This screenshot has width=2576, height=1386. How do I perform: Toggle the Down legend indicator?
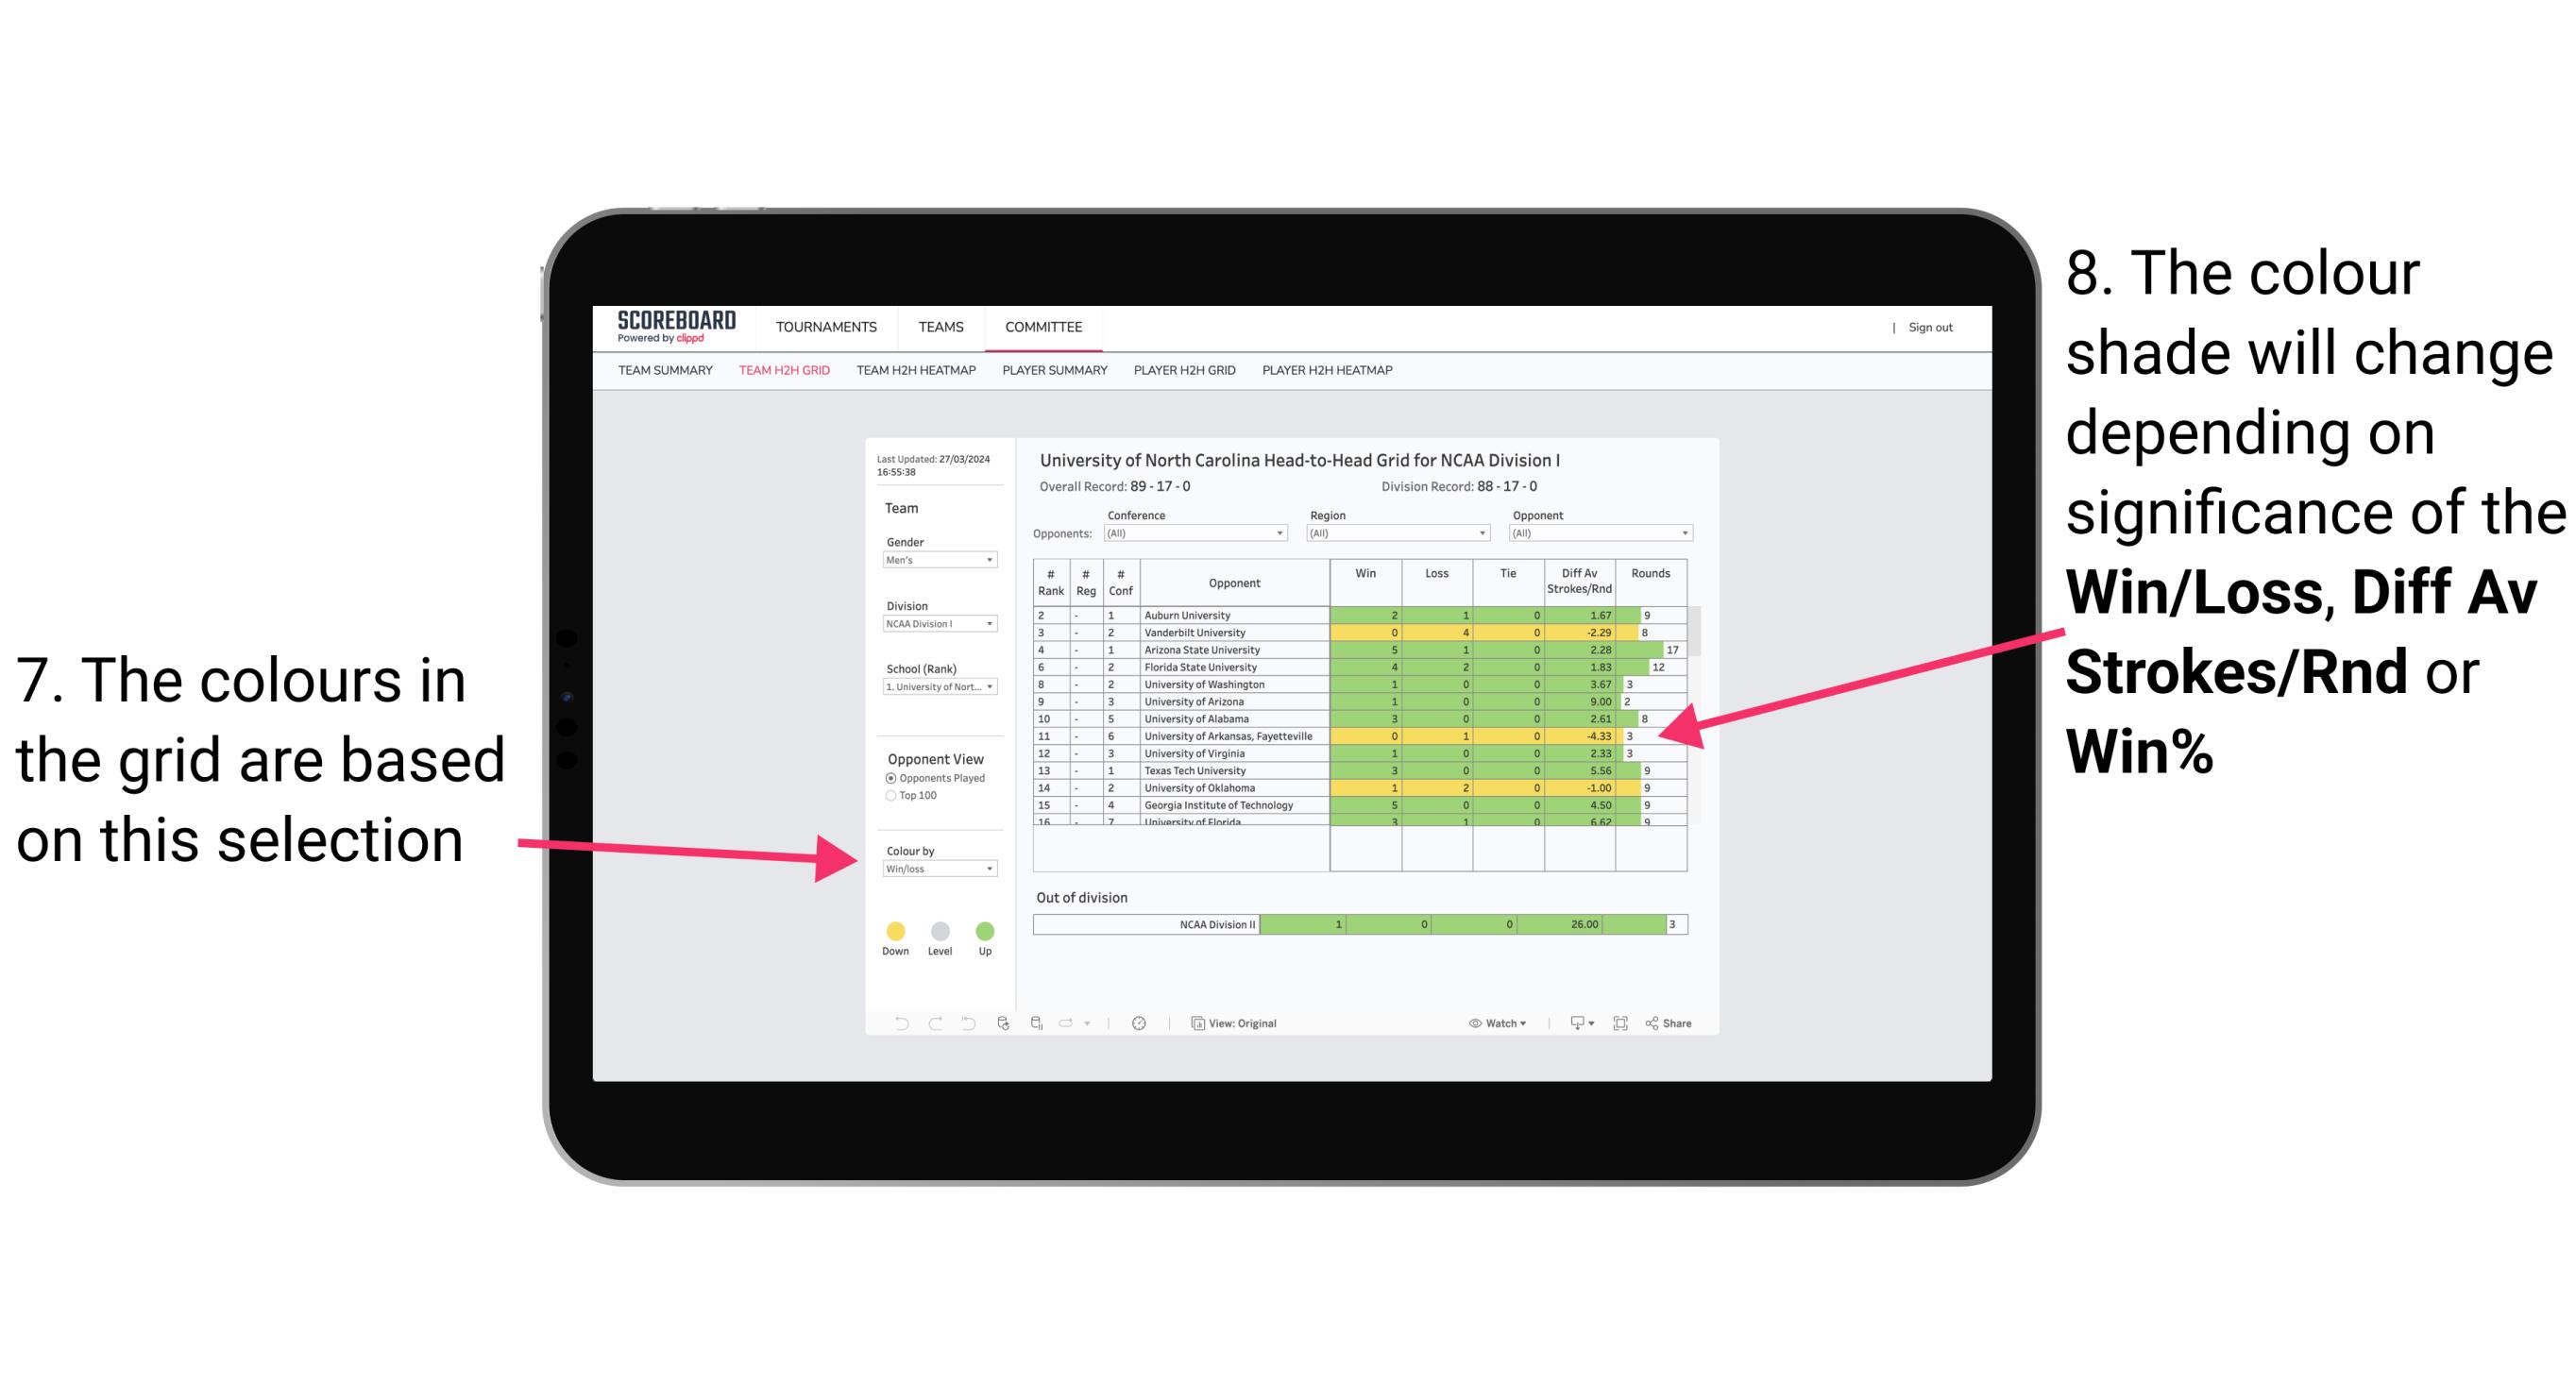click(894, 930)
